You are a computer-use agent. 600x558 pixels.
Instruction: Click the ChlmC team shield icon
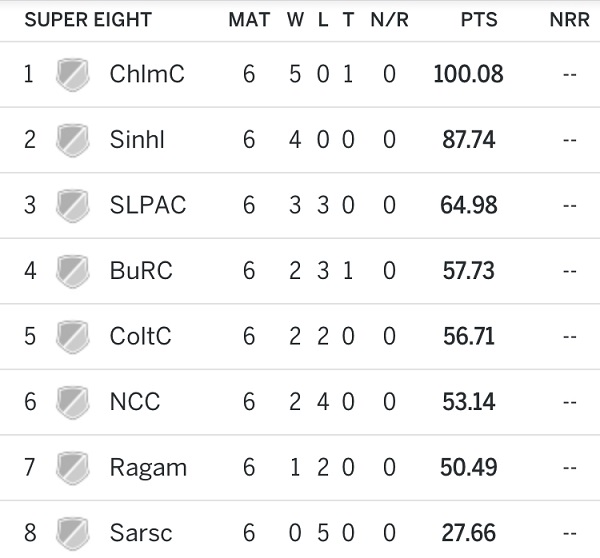(72, 74)
